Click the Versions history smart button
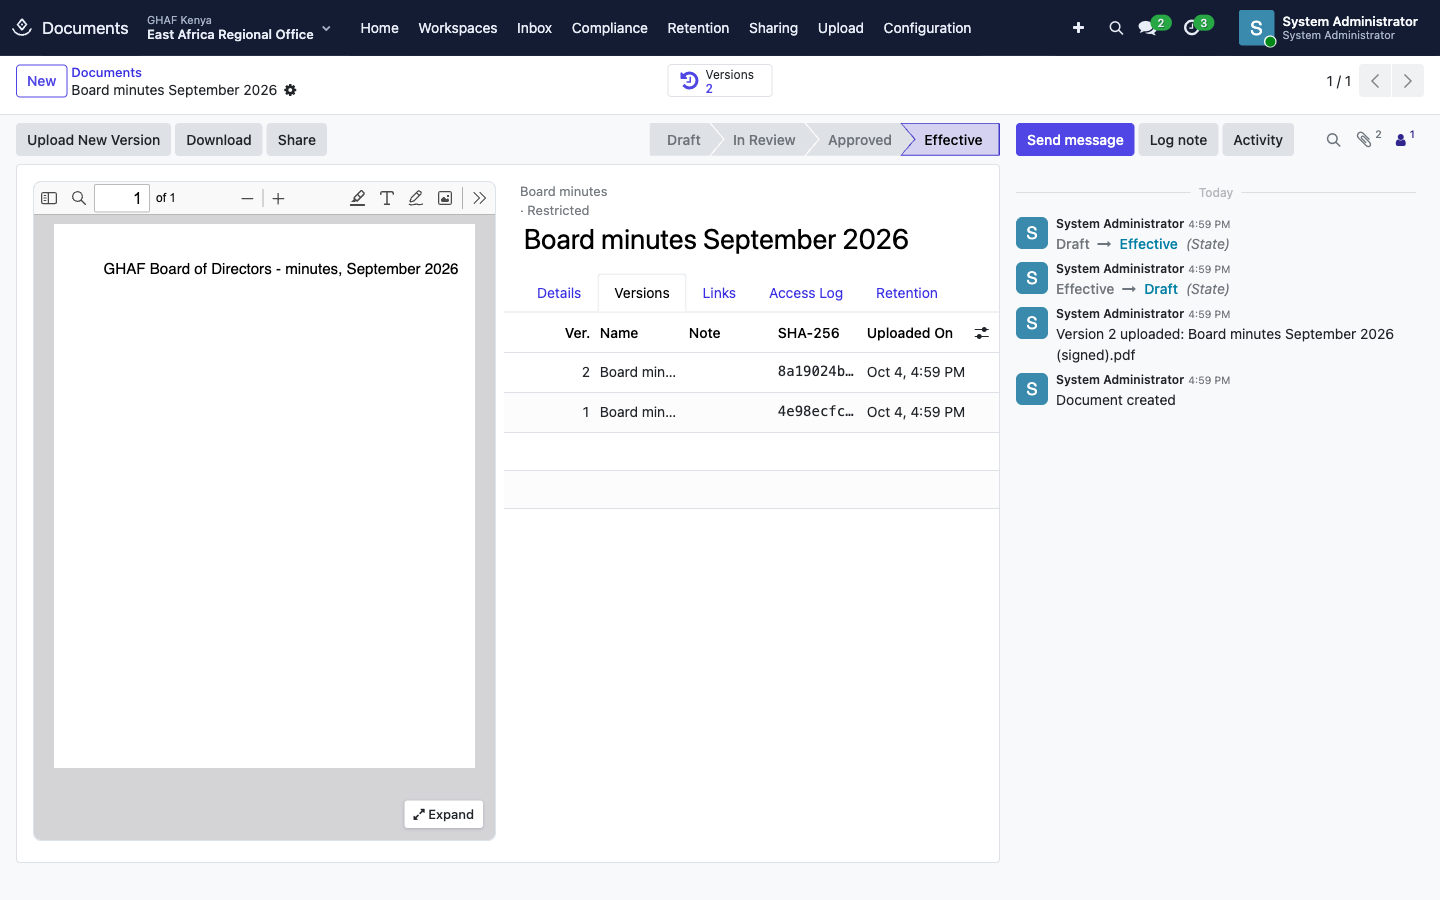Image resolution: width=1440 pixels, height=900 pixels. click(720, 81)
